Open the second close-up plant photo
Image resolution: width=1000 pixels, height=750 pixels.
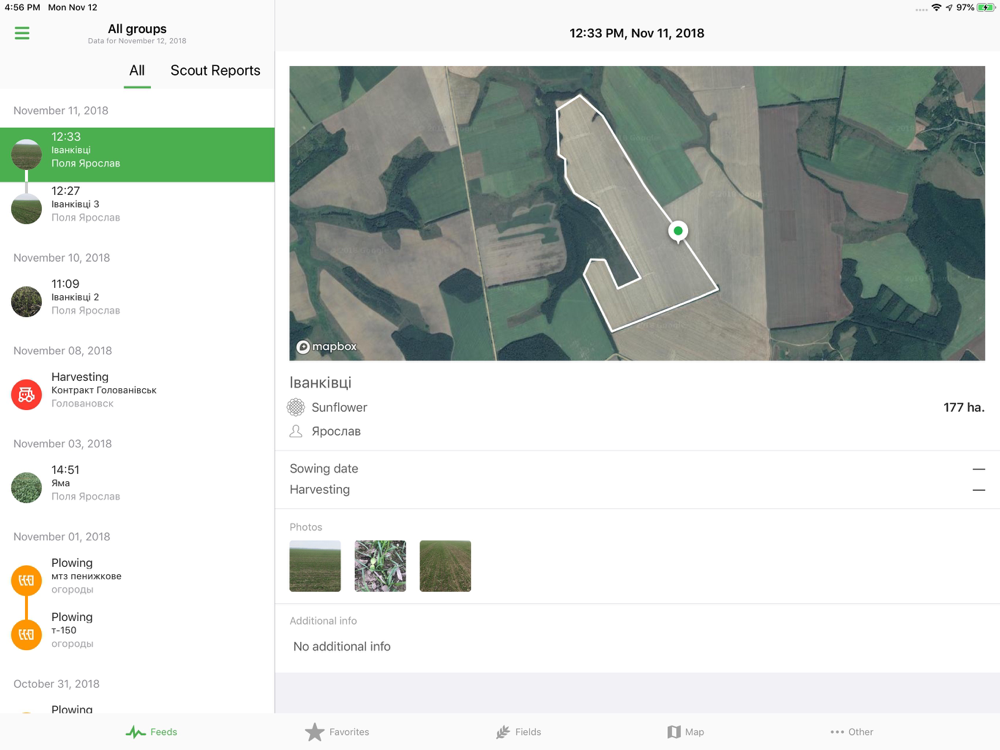[380, 566]
